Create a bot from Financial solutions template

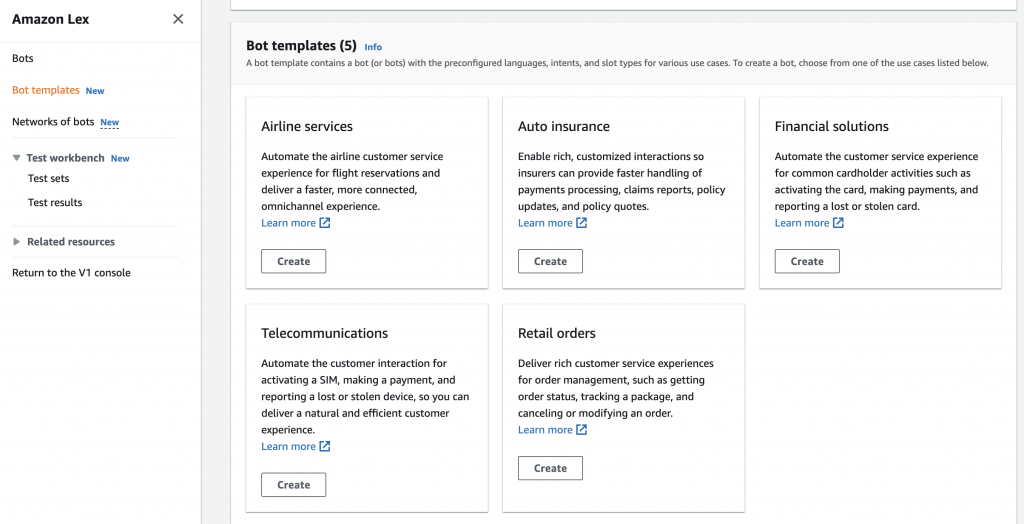tap(807, 261)
